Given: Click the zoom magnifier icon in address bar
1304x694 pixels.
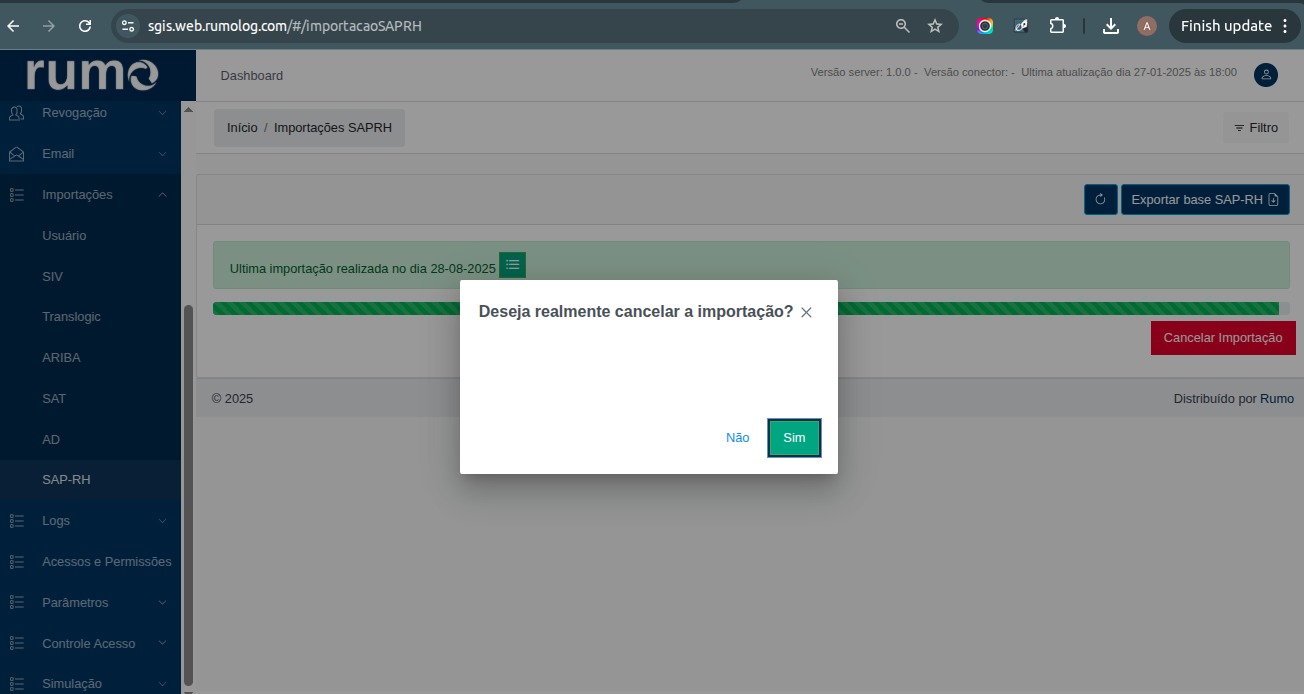Looking at the screenshot, I should click(902, 26).
